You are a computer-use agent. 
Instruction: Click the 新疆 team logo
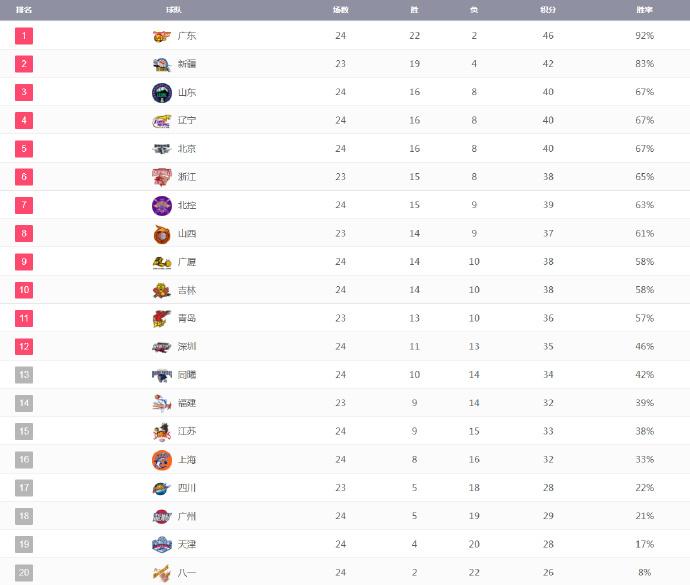[161, 64]
